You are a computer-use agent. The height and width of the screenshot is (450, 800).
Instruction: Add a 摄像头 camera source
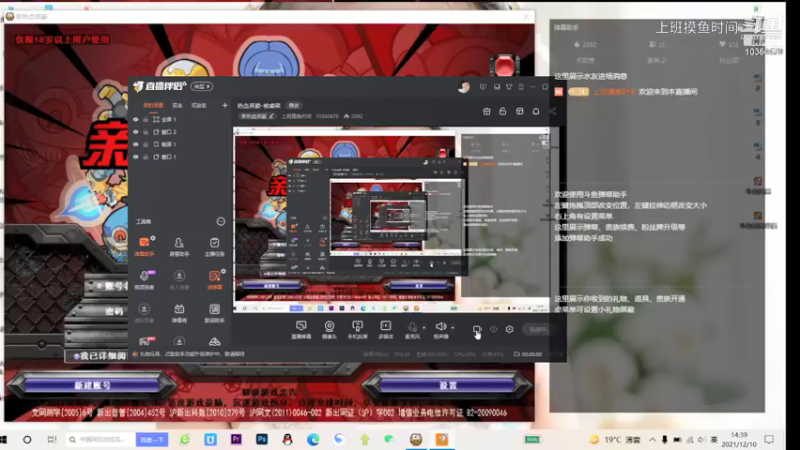pyautogui.click(x=330, y=329)
